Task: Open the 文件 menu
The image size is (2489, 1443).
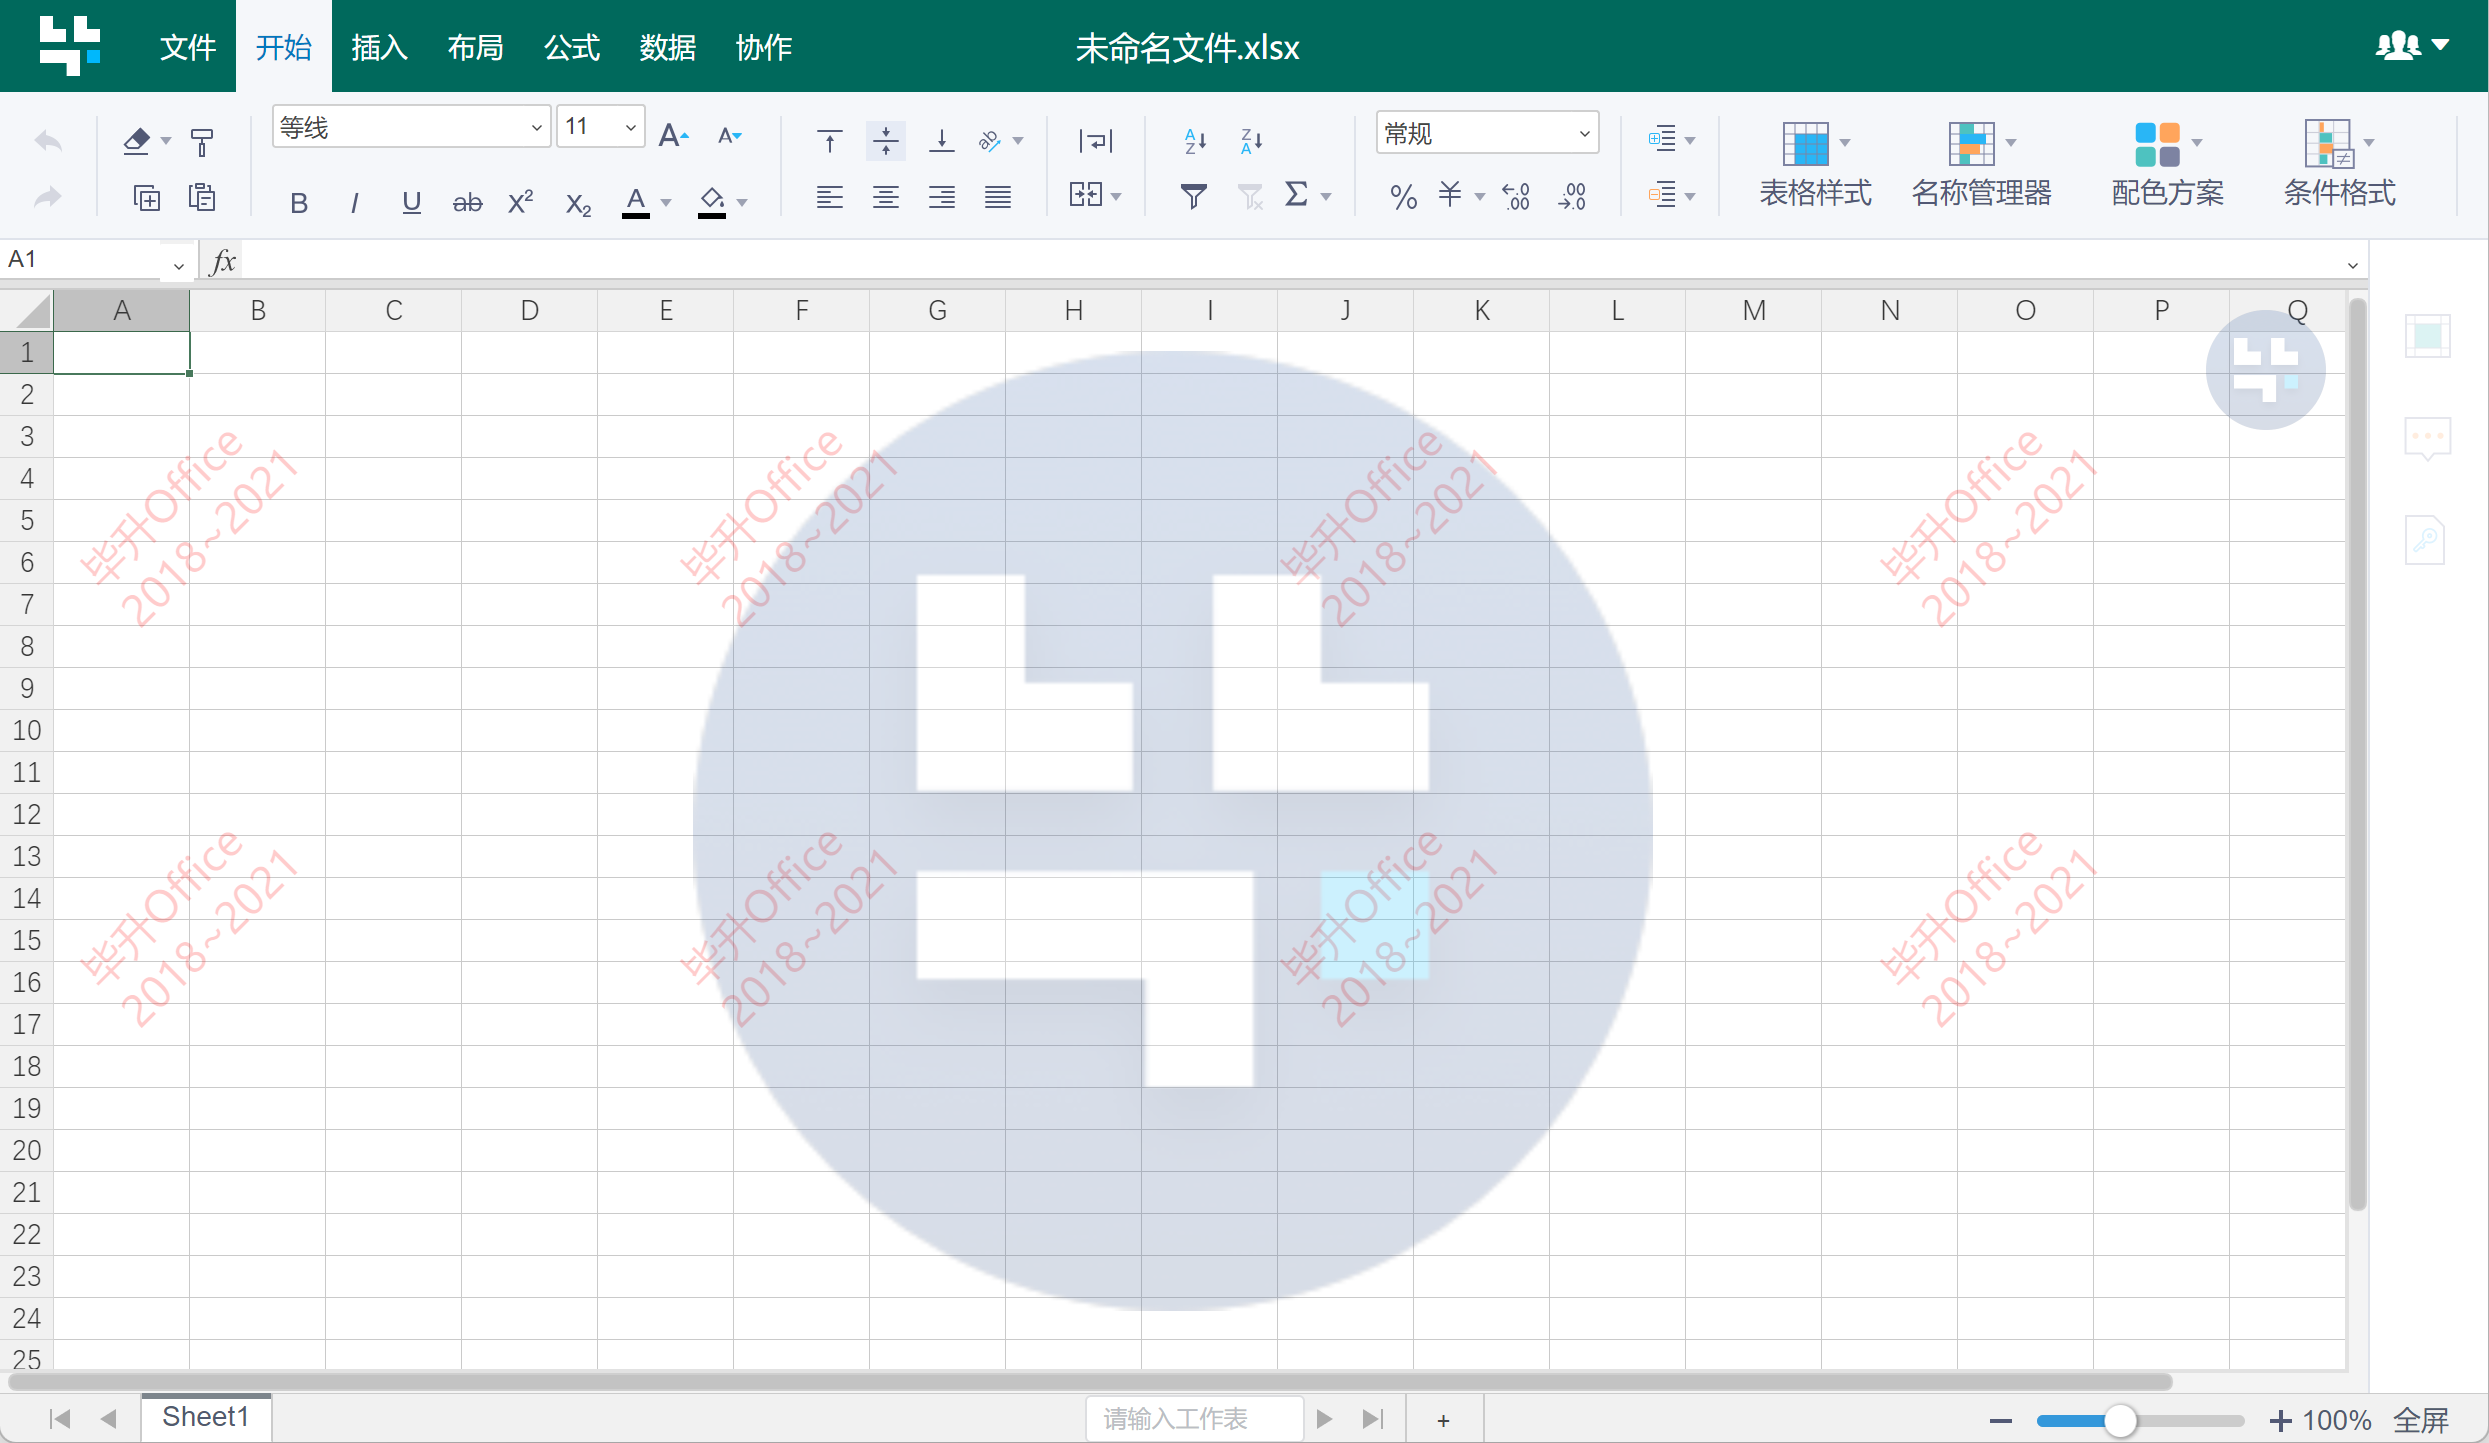Action: [188, 47]
